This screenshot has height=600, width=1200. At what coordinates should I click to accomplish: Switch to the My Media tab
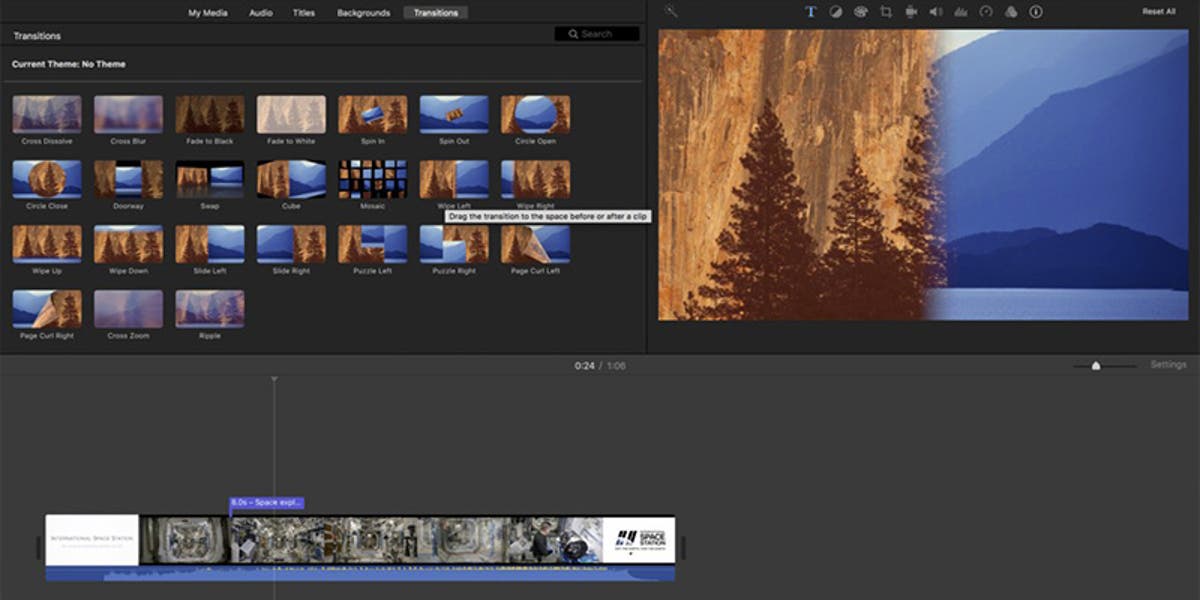208,13
